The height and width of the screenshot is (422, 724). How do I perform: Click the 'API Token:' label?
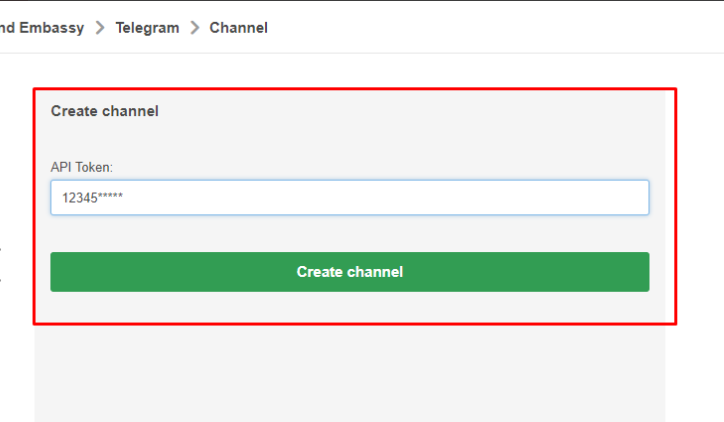pyautogui.click(x=82, y=167)
